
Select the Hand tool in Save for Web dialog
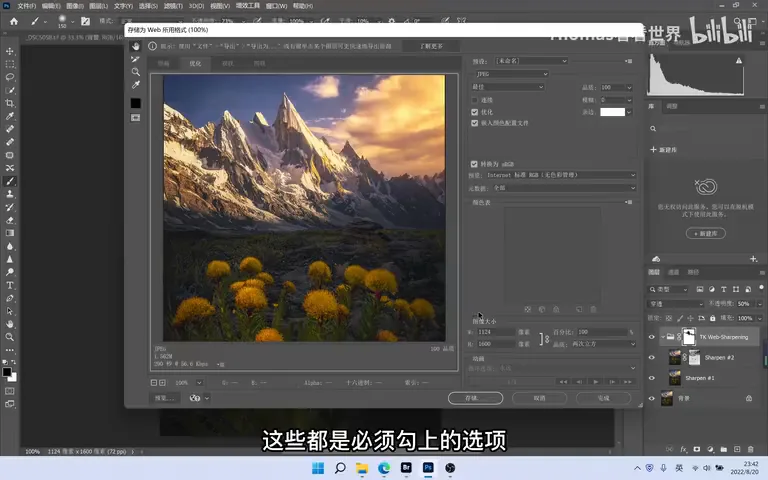coord(136,46)
